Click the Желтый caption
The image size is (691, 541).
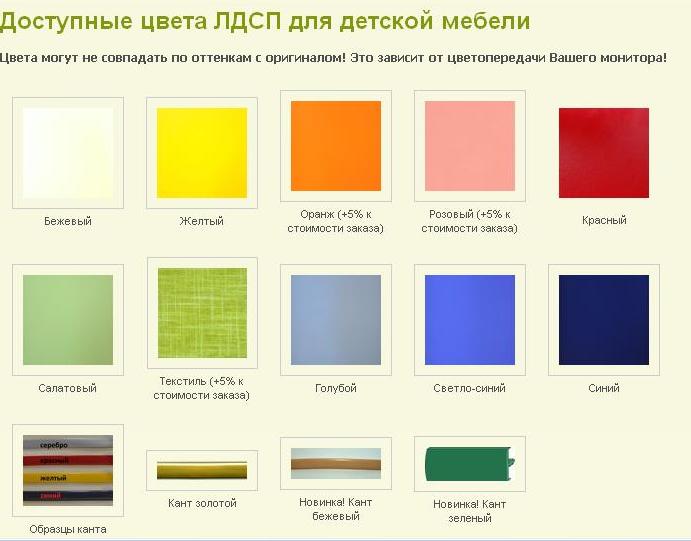click(201, 221)
